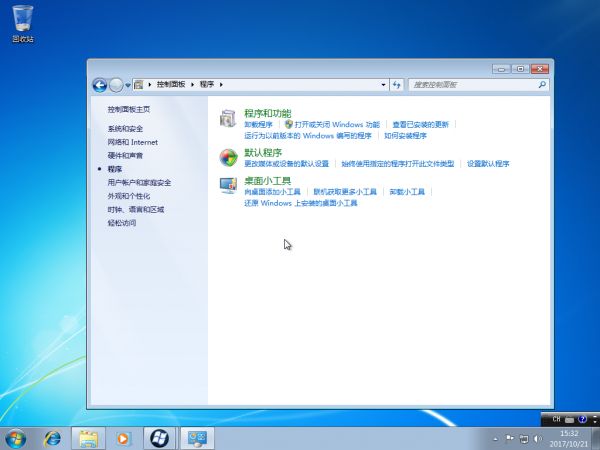Open the Windows Start button
The width and height of the screenshot is (600, 450).
[16, 439]
